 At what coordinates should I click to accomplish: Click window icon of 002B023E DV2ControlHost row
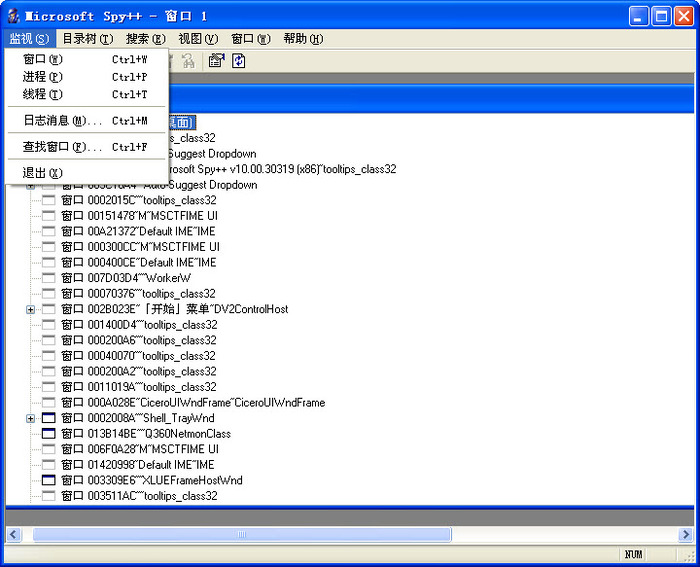coord(49,309)
